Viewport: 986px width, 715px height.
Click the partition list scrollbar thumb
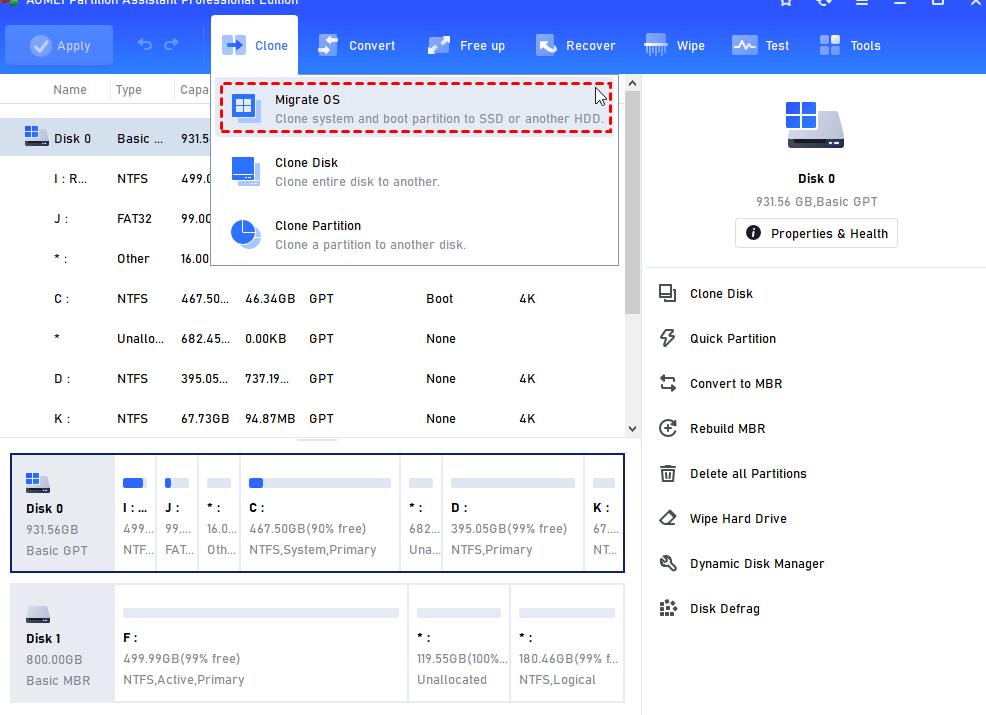[x=633, y=202]
